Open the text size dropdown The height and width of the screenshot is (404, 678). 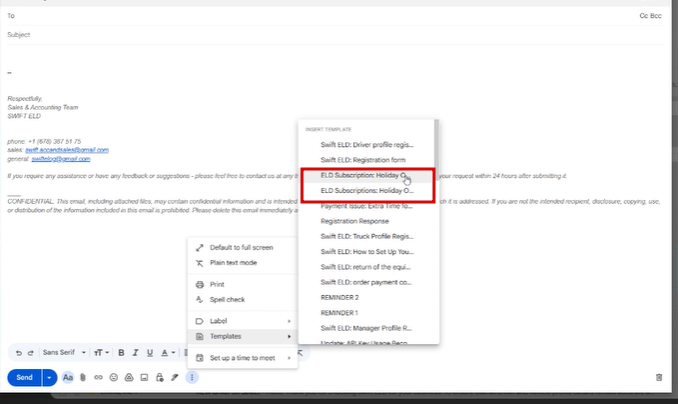click(x=101, y=353)
